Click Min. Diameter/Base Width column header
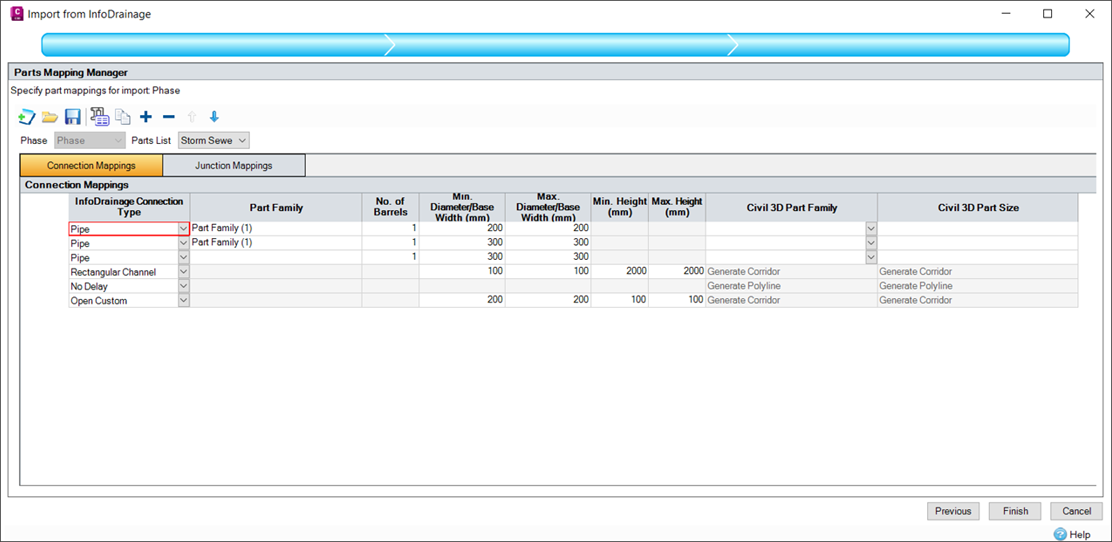Screen dimensions: 1112x542 pyautogui.click(x=462, y=207)
